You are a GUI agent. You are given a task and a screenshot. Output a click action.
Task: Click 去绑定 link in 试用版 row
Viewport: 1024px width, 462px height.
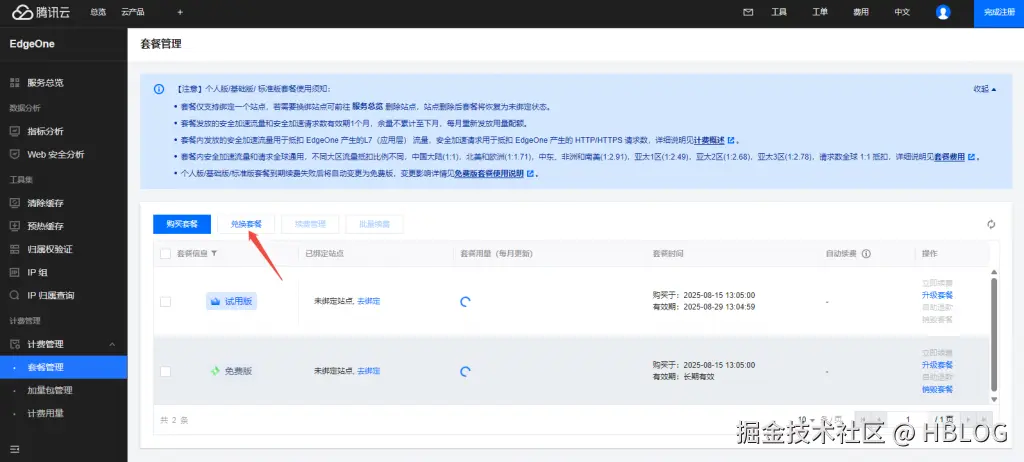click(x=368, y=301)
